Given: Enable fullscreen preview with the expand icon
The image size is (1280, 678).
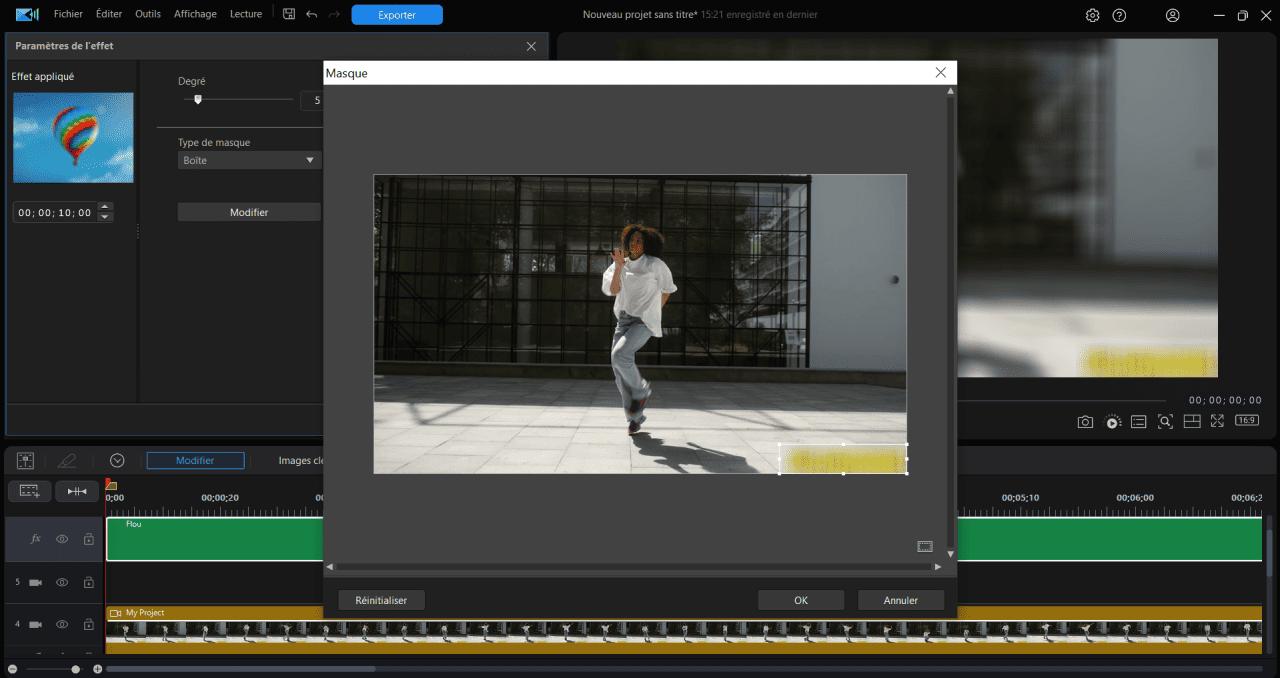Looking at the screenshot, I should tap(1218, 421).
